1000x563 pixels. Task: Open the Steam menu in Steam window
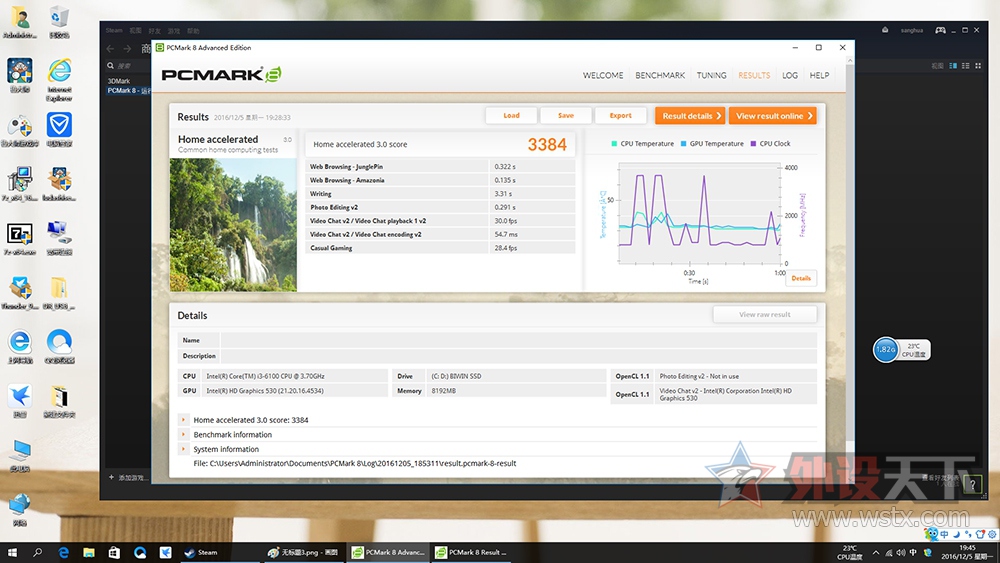(x=114, y=31)
